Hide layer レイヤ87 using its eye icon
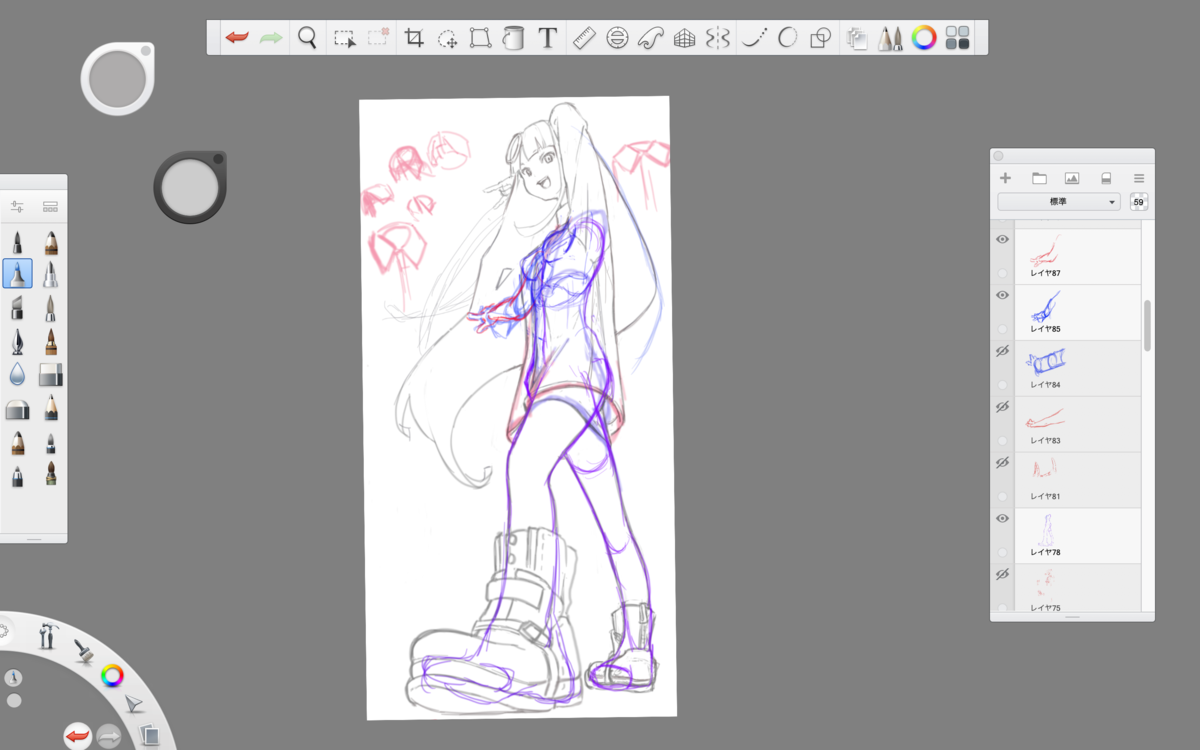The height and width of the screenshot is (750, 1200). click(x=1003, y=240)
